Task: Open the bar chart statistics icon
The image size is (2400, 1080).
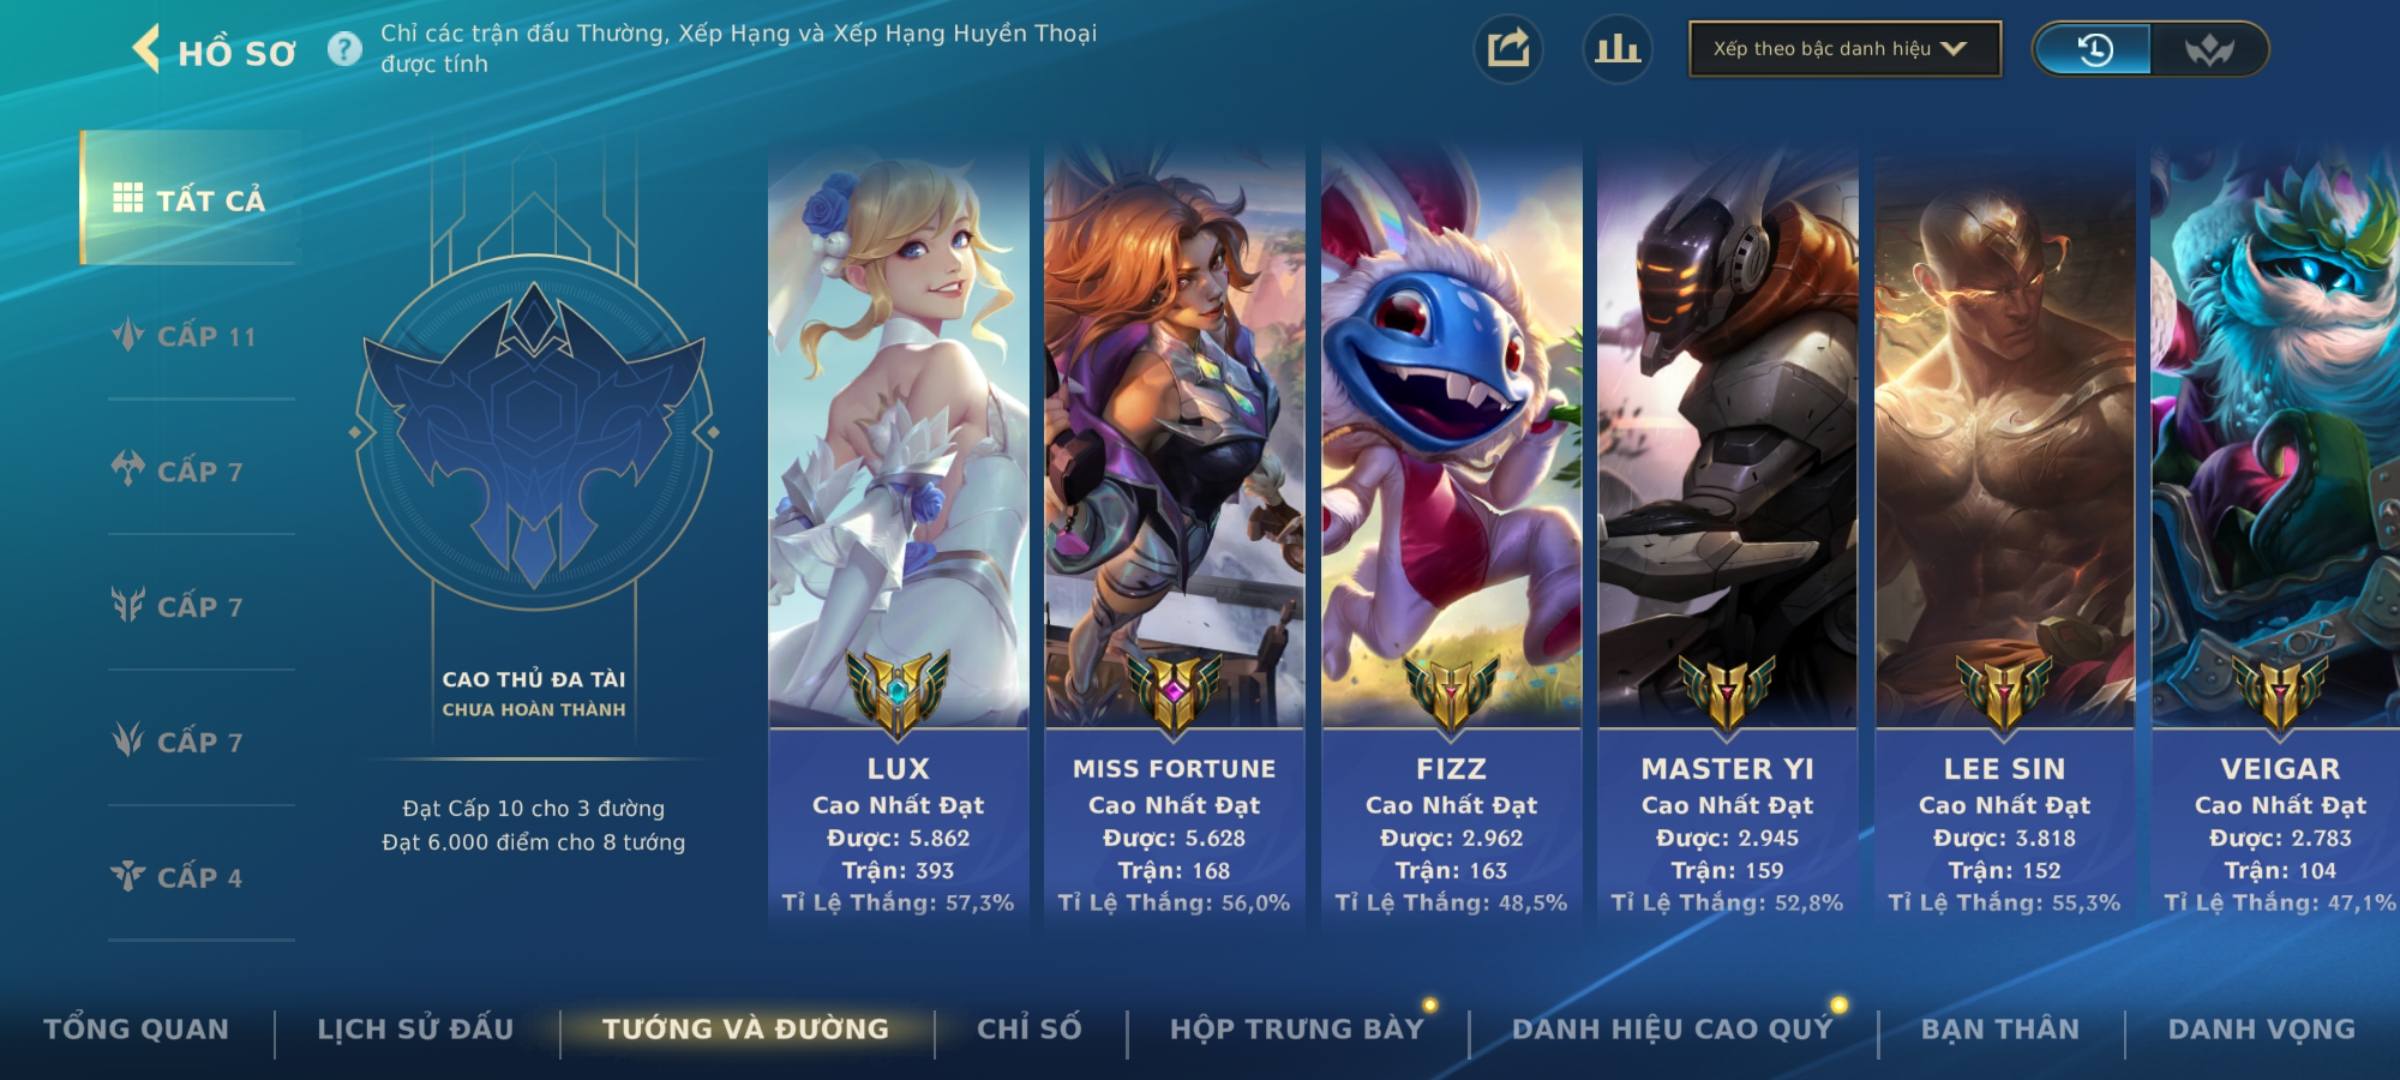Action: coord(1617,49)
